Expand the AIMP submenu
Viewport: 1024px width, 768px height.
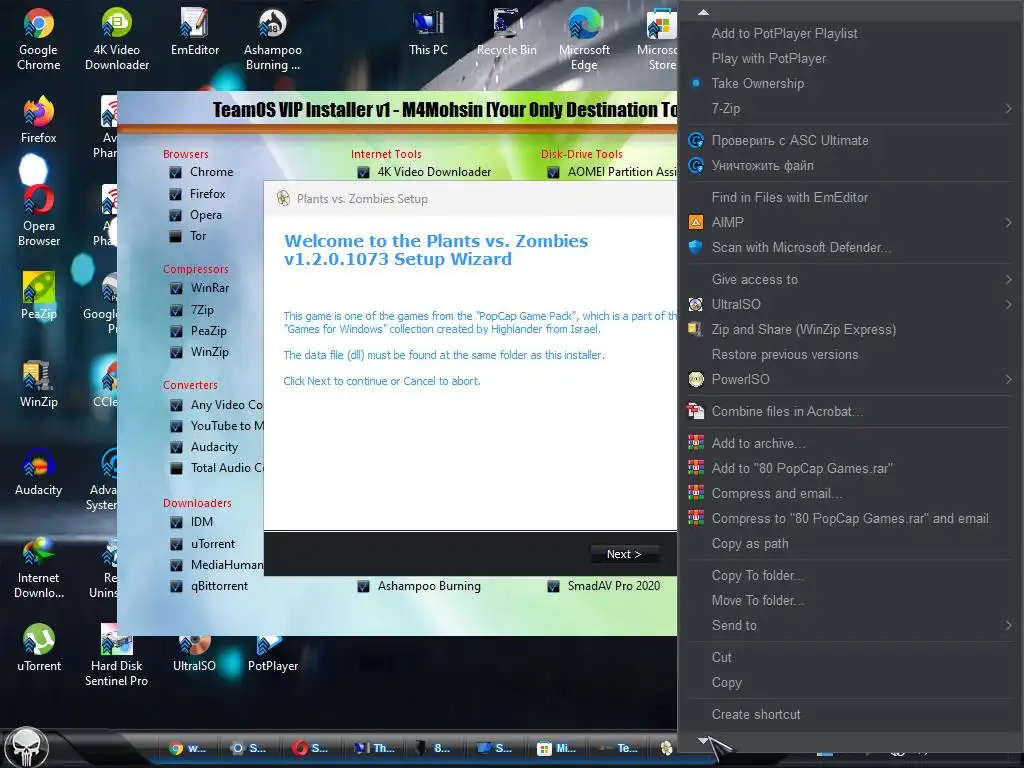[1008, 222]
